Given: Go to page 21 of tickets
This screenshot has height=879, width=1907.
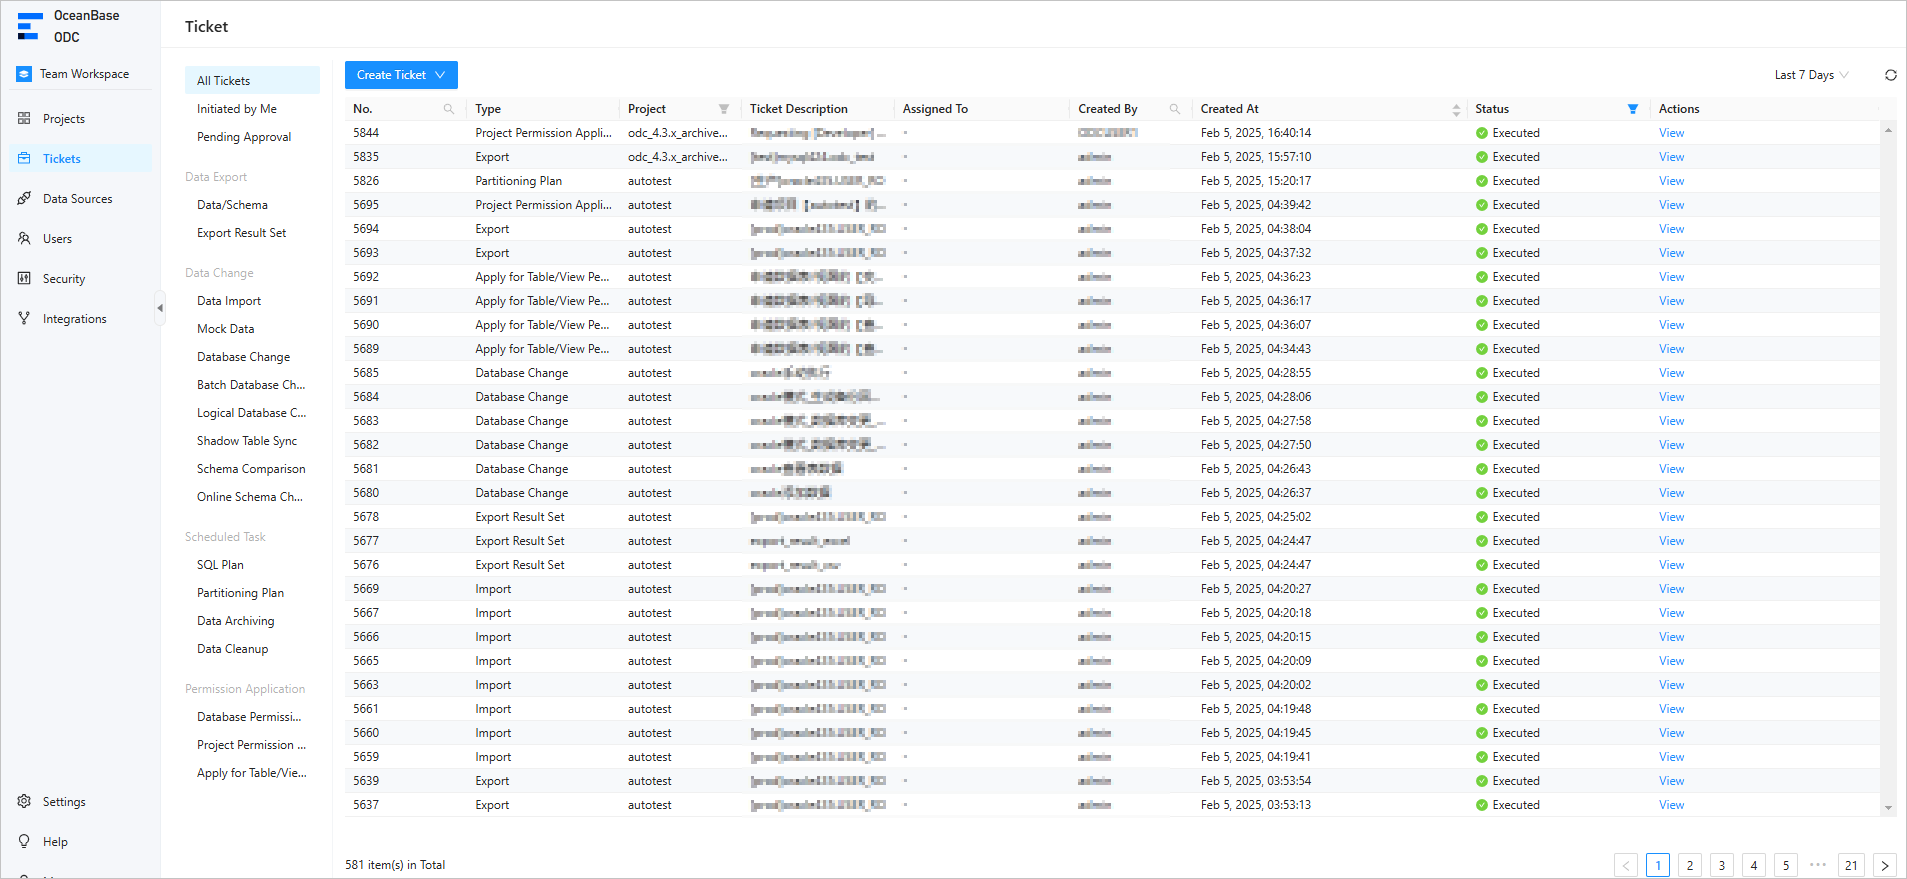Looking at the screenshot, I should (x=1851, y=865).
